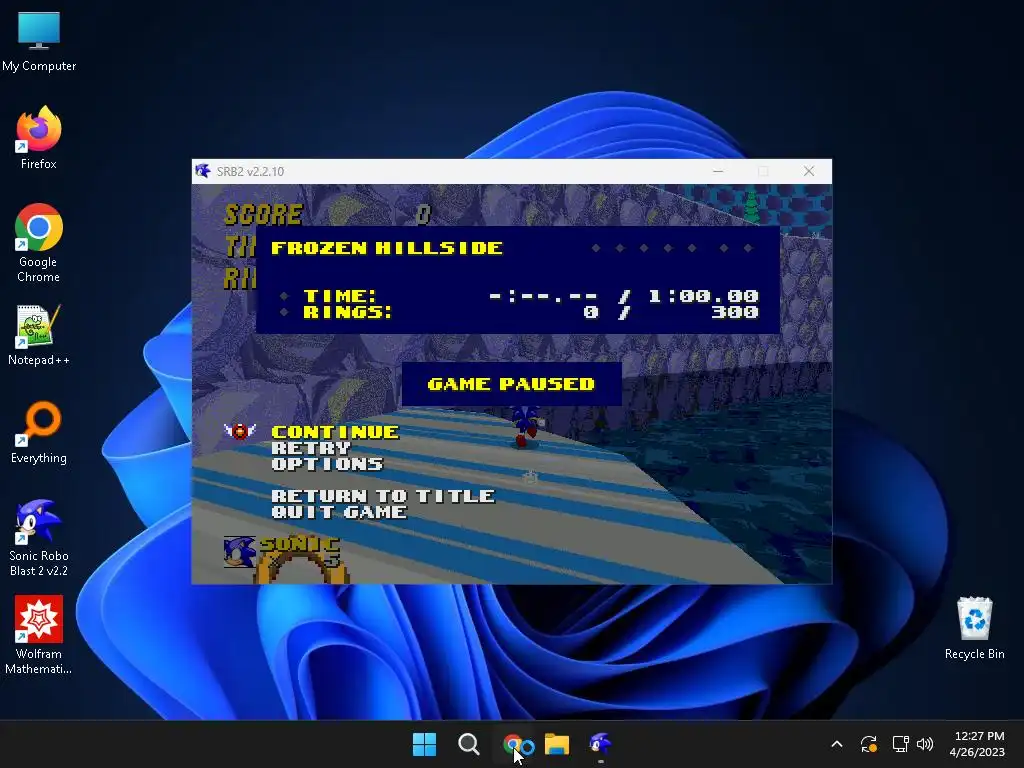Click the update sync tray icon
The height and width of the screenshot is (768, 1024).
pyautogui.click(x=869, y=744)
